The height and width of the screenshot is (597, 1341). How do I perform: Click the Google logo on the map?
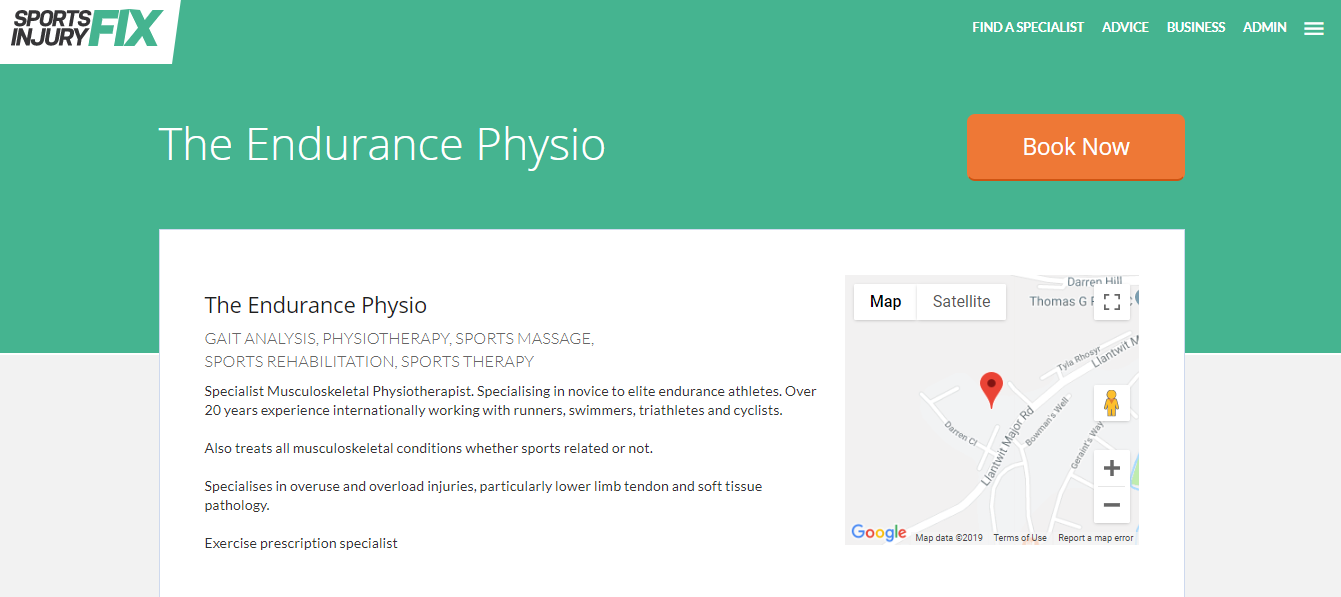[x=878, y=533]
